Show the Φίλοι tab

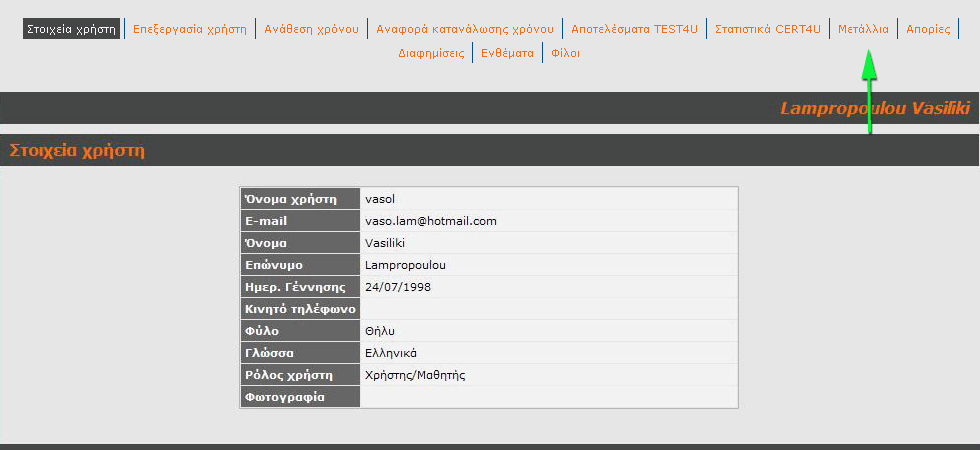click(566, 53)
